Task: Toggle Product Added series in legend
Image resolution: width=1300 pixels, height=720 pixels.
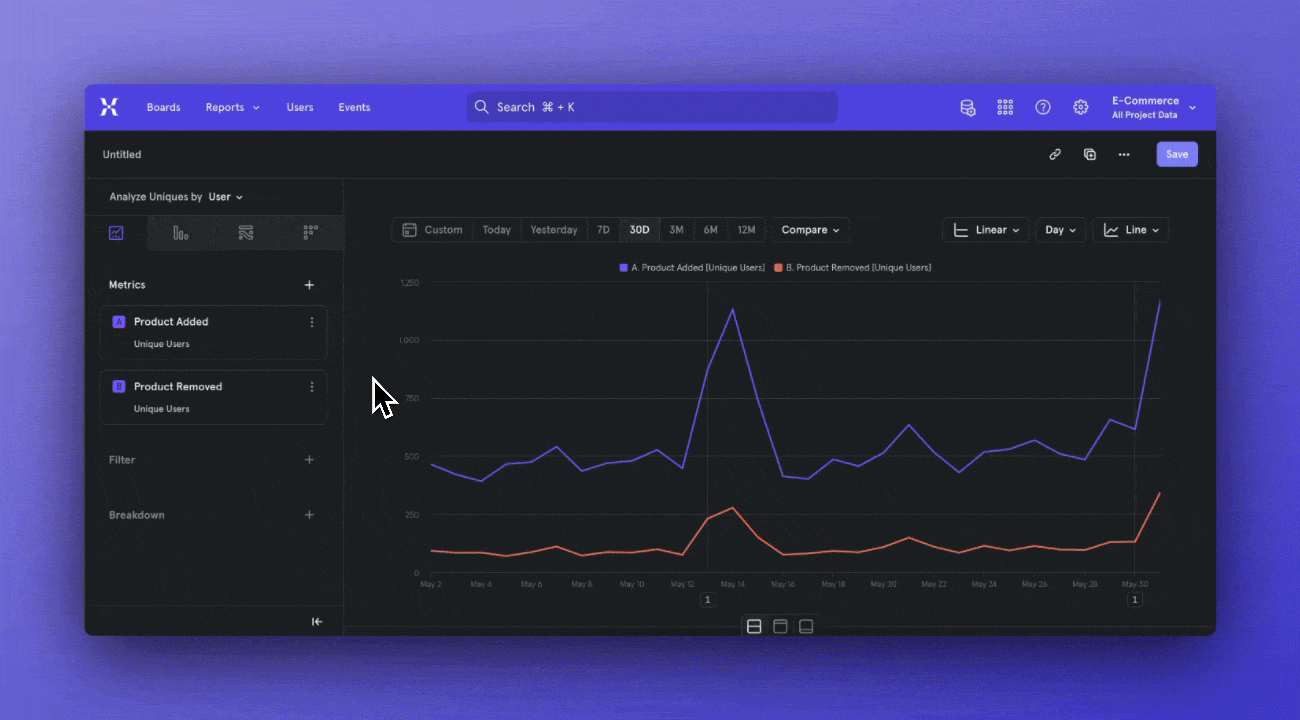Action: (x=692, y=268)
